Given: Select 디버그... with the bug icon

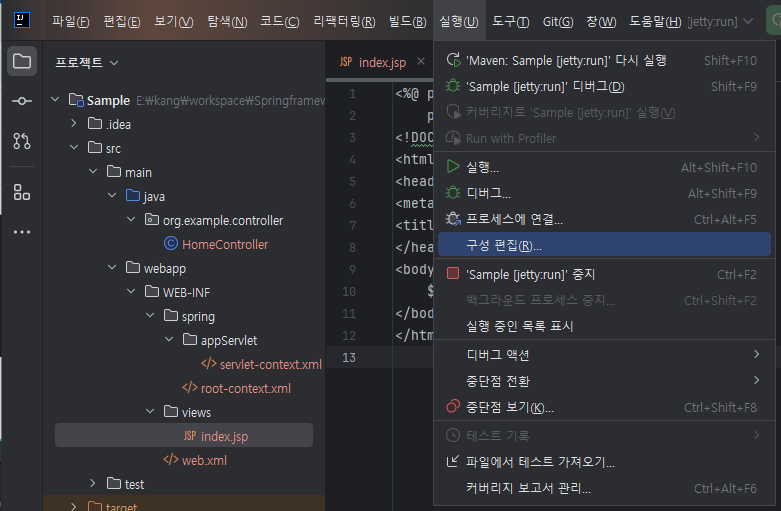Looking at the screenshot, I should tap(604, 193).
